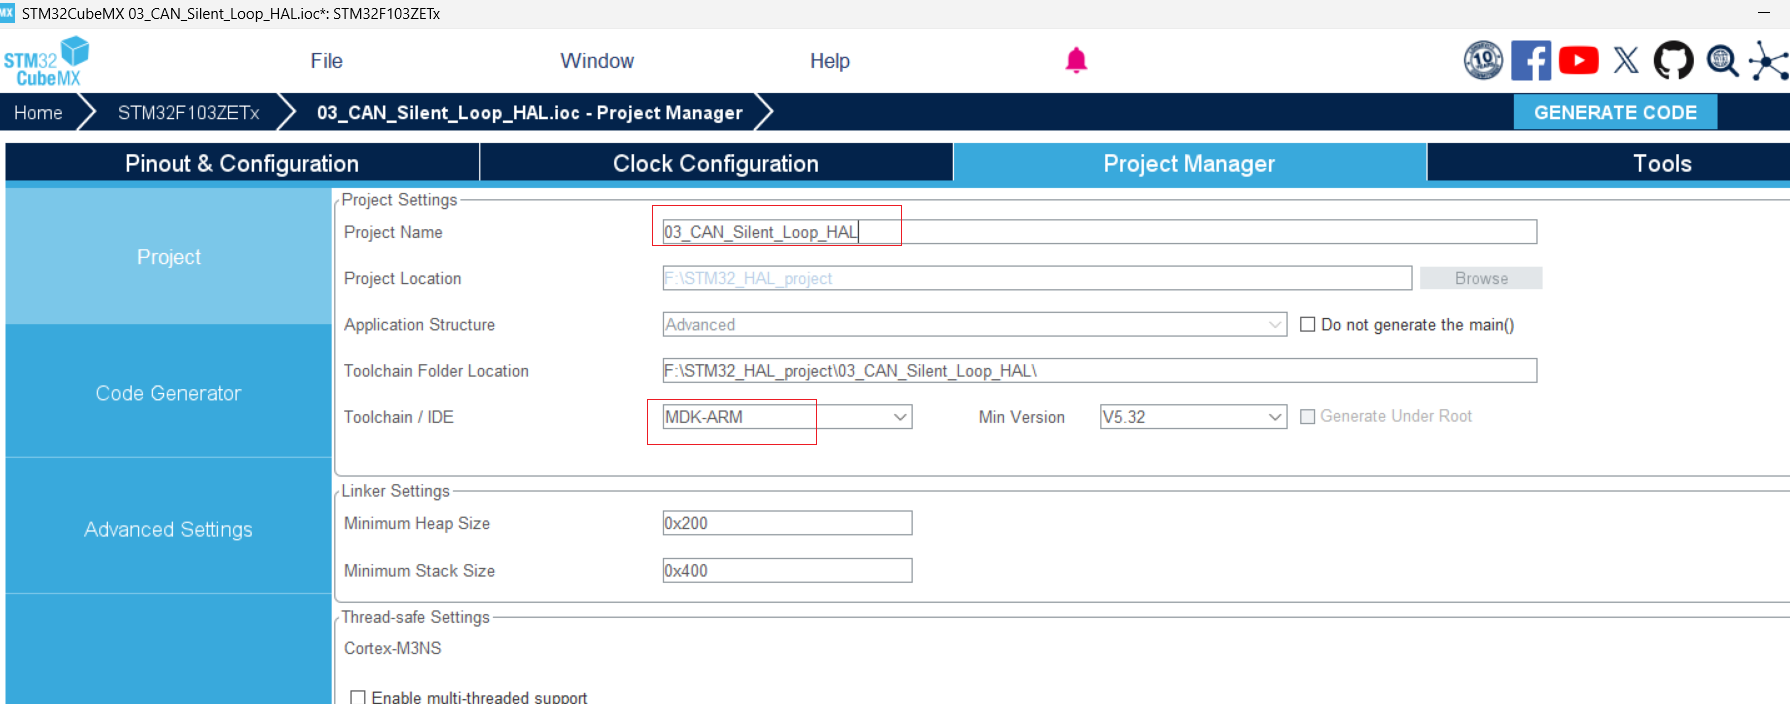Click the Project Manager breadcrumb
Screen dimensions: 1790x704
(529, 112)
